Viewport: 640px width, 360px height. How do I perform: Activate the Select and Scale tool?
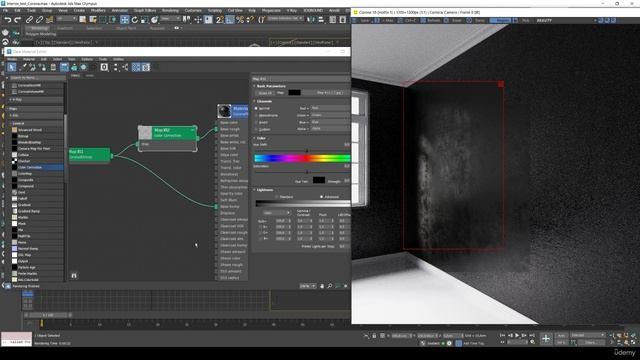click(144, 20)
